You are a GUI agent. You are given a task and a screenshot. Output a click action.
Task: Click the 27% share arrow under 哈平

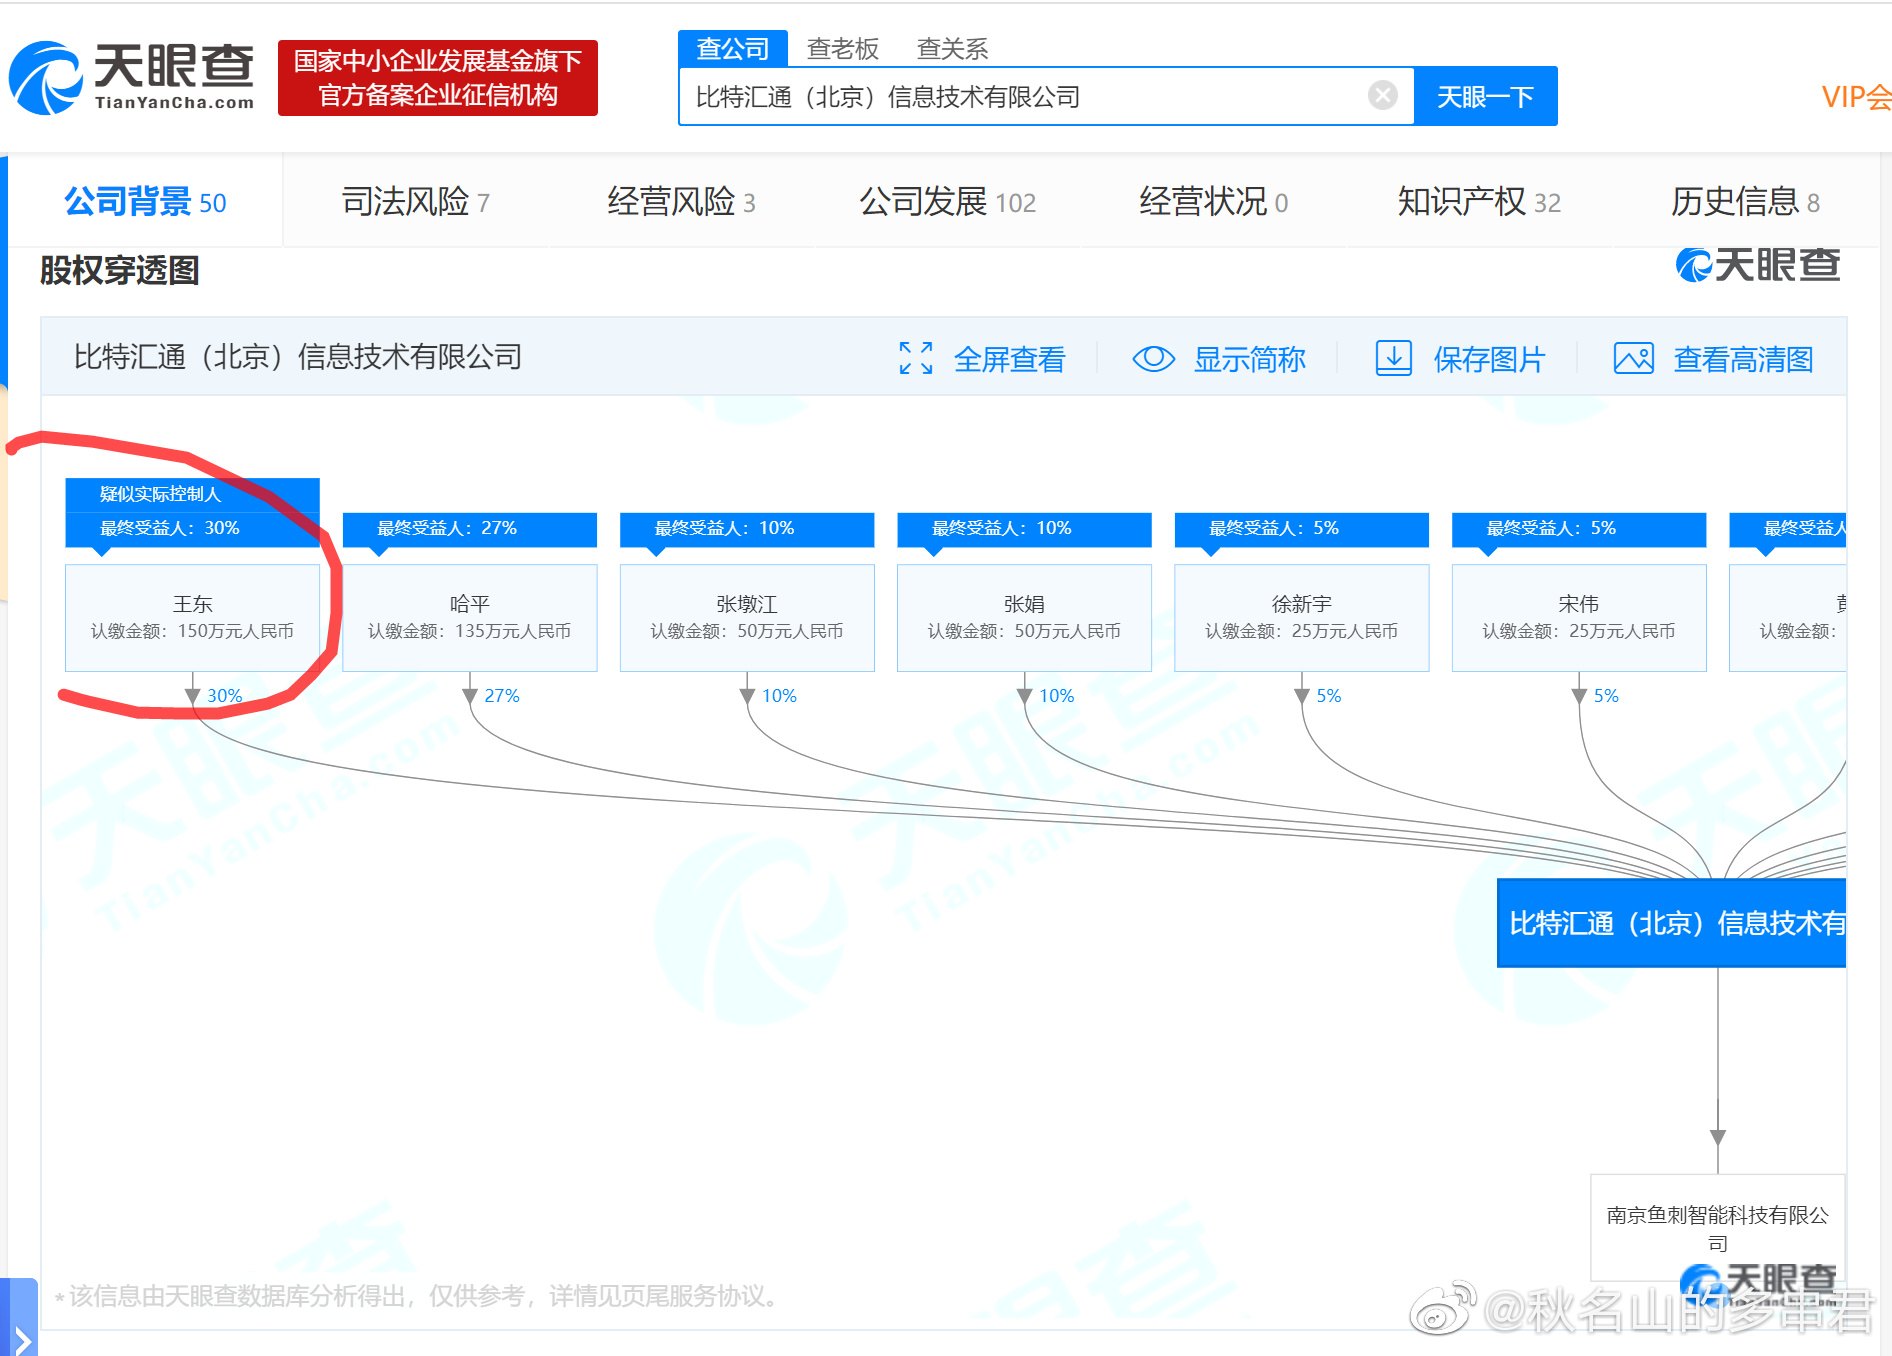pos(470,695)
